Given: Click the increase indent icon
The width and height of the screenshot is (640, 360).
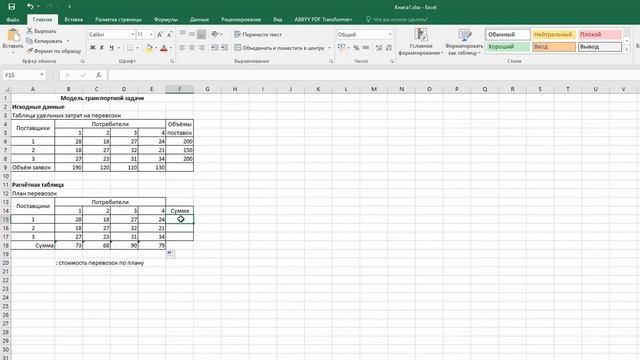Looking at the screenshot, I should pyautogui.click(x=224, y=48).
